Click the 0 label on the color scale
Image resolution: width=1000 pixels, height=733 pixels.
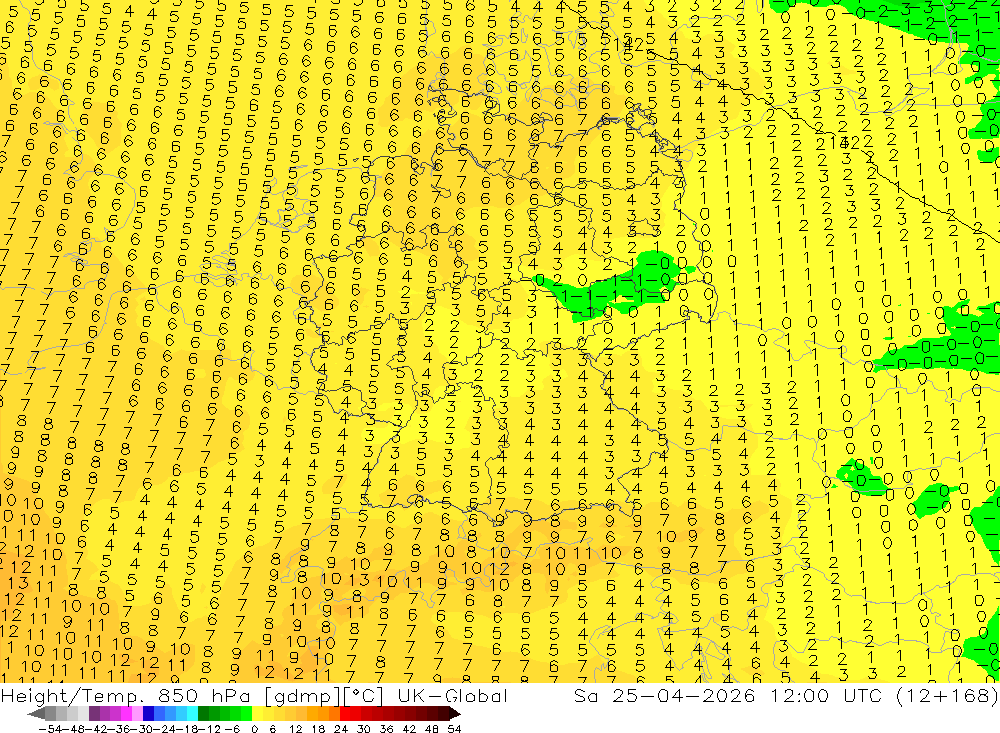tap(254, 729)
